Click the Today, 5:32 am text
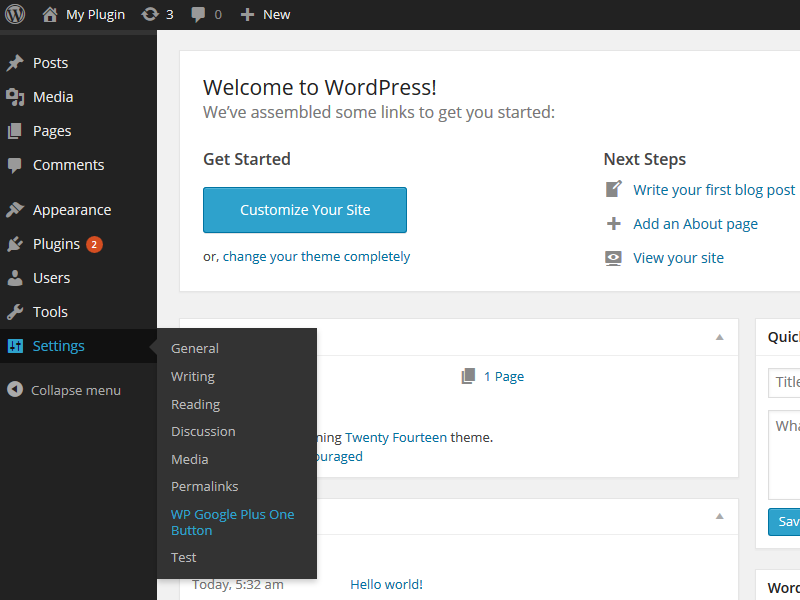The height and width of the screenshot is (600, 800). 238,585
